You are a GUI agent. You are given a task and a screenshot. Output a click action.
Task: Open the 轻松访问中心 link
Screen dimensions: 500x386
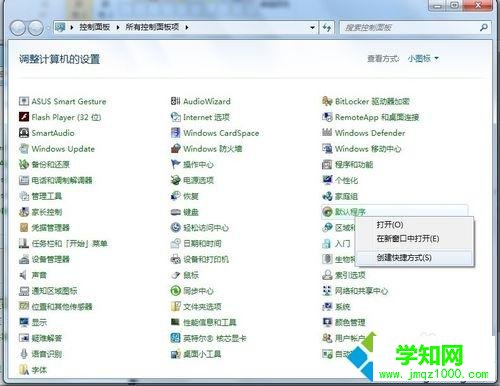coord(206,228)
